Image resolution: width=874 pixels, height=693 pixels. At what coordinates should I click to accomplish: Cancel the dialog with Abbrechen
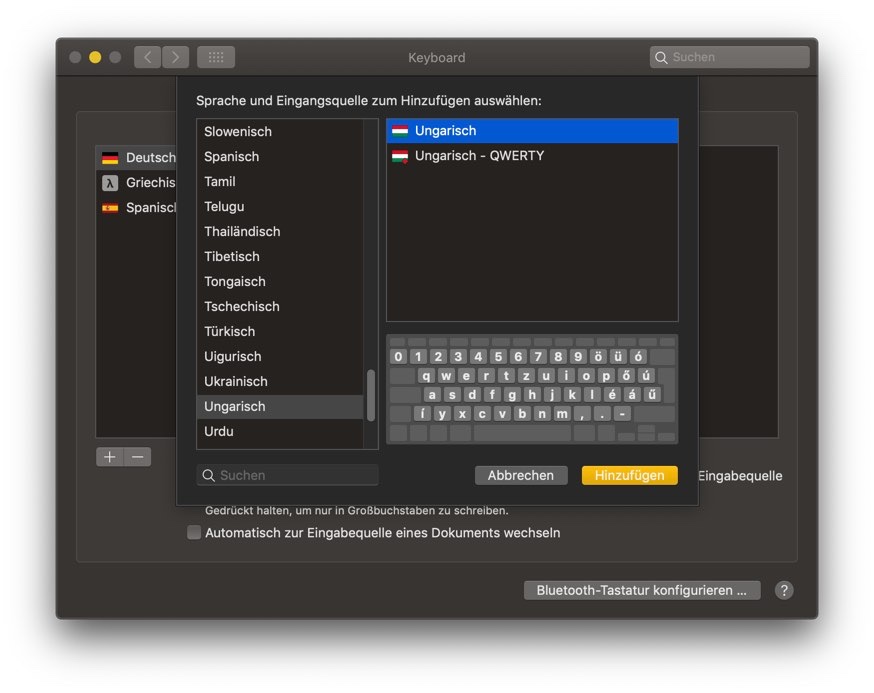pos(521,475)
